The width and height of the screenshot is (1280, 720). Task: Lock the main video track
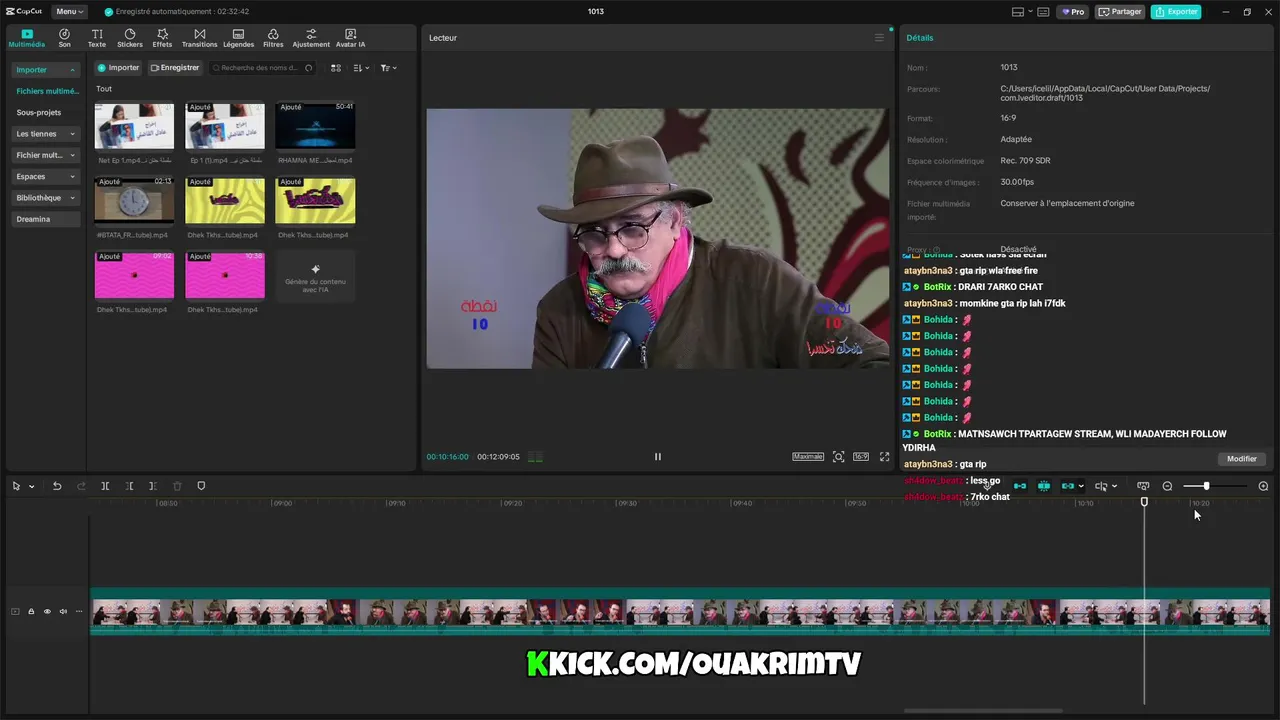tap(31, 612)
